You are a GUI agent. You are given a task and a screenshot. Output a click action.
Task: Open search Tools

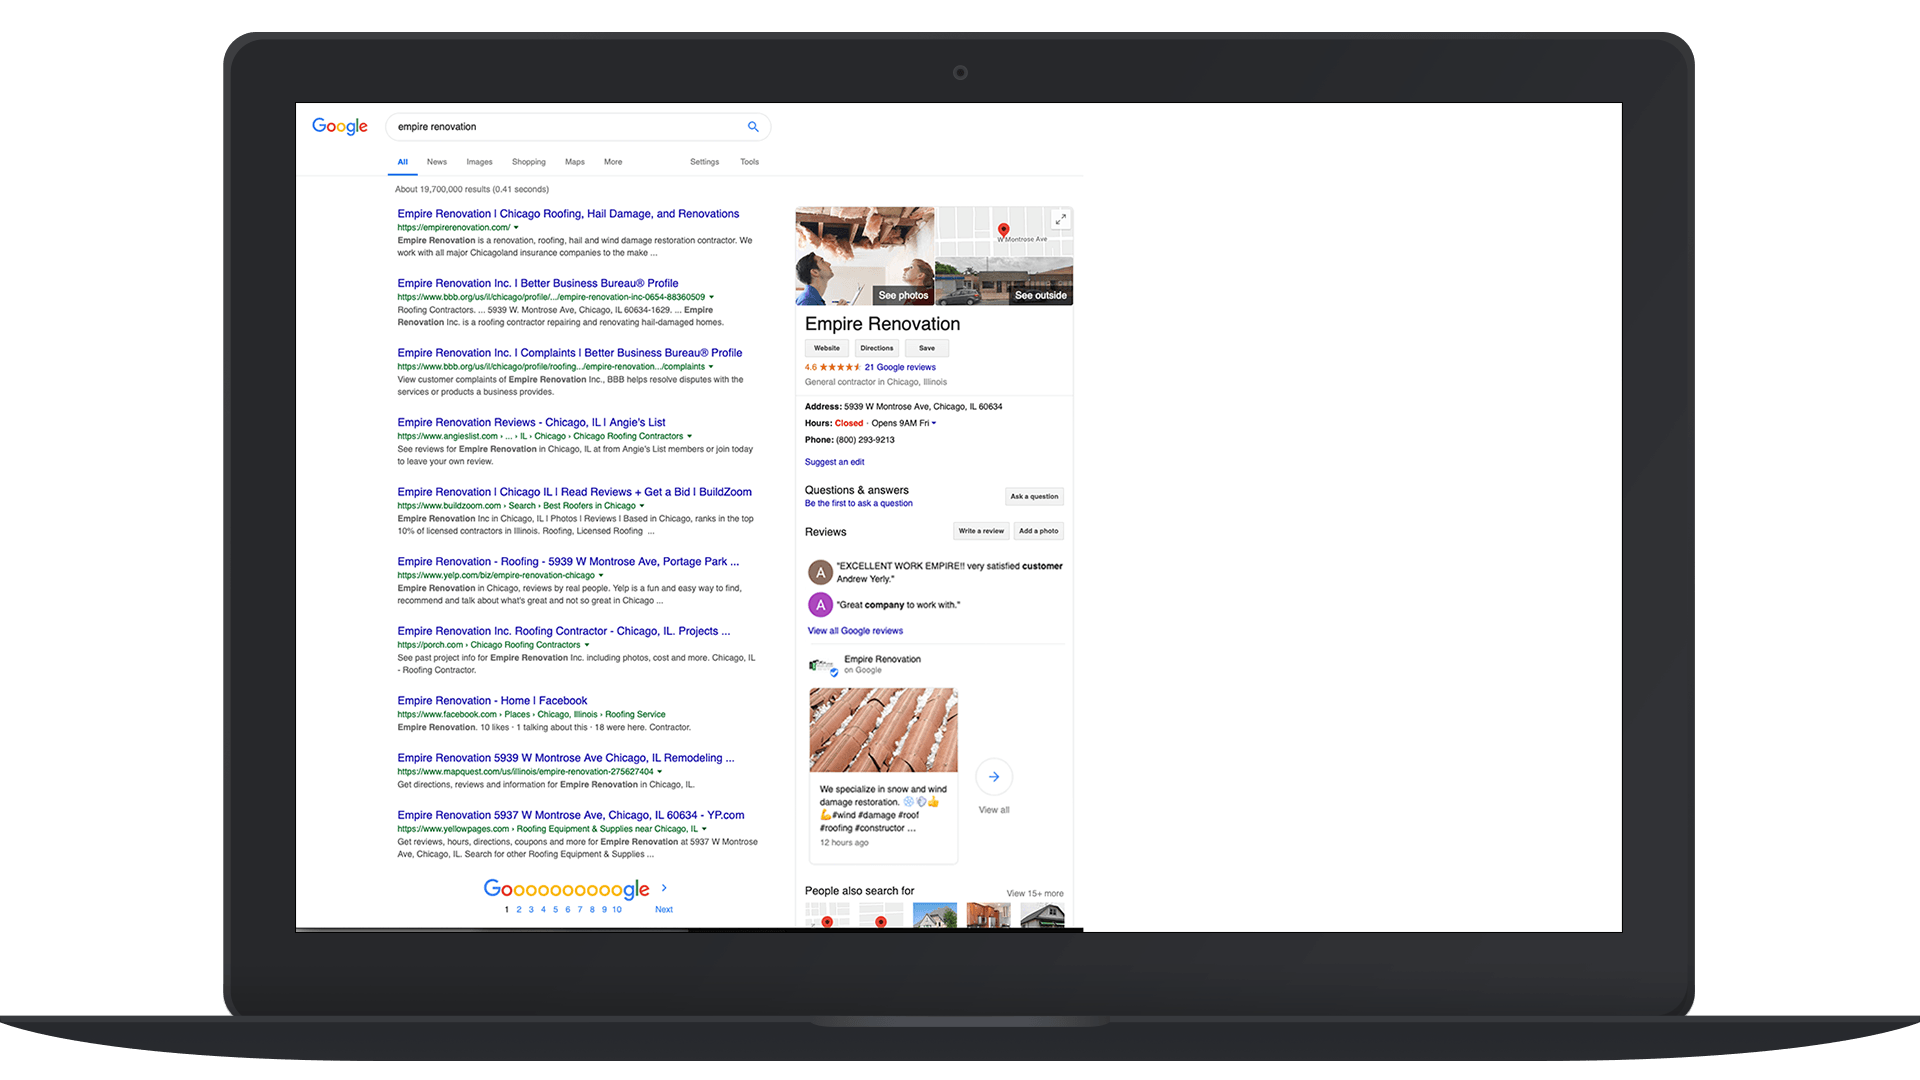pos(749,162)
